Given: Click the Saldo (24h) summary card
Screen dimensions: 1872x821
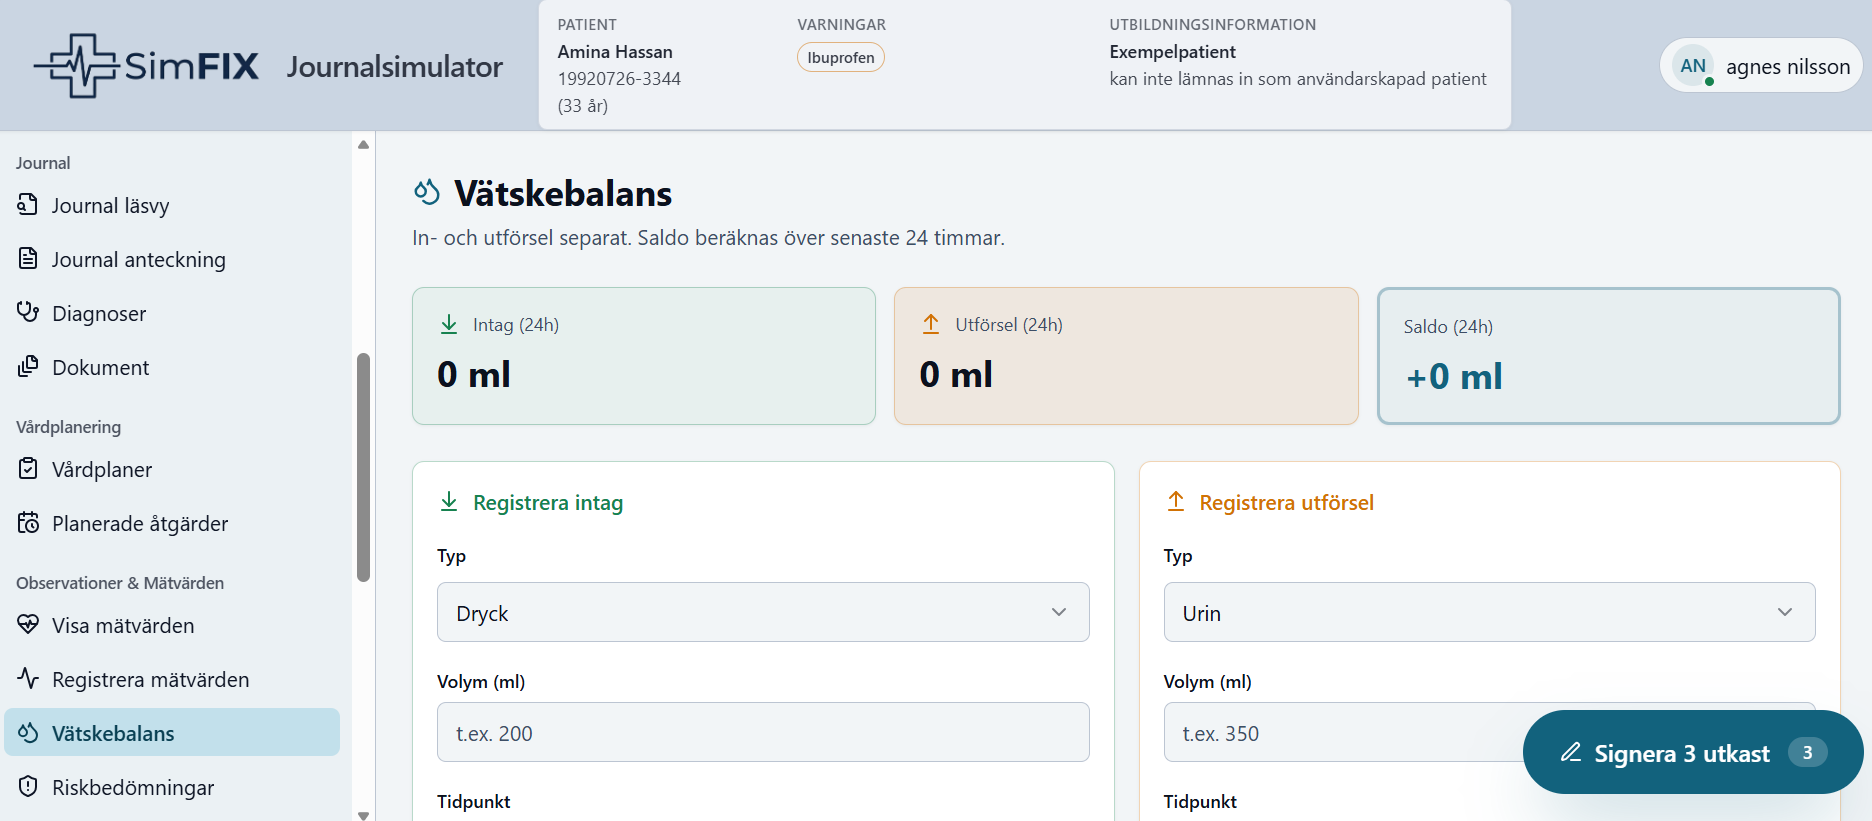Looking at the screenshot, I should pyautogui.click(x=1608, y=356).
